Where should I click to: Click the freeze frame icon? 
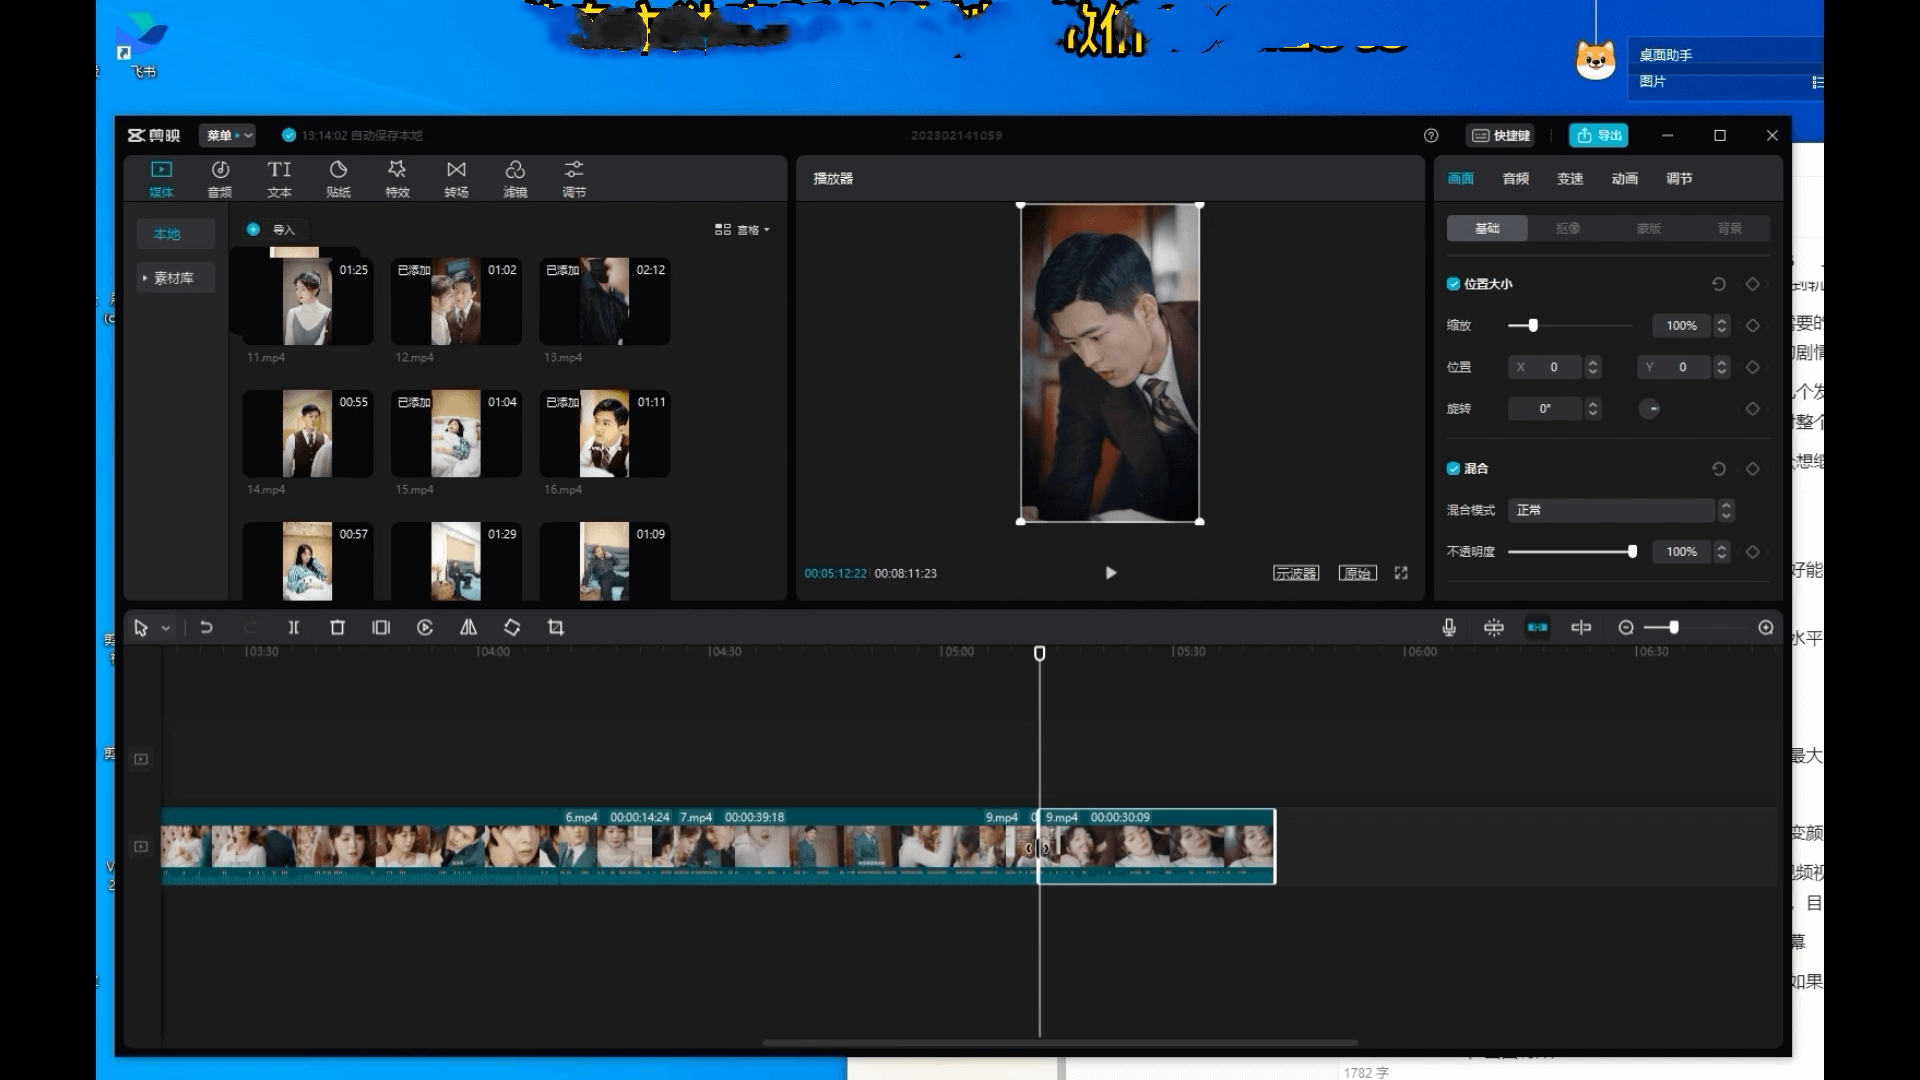[381, 628]
